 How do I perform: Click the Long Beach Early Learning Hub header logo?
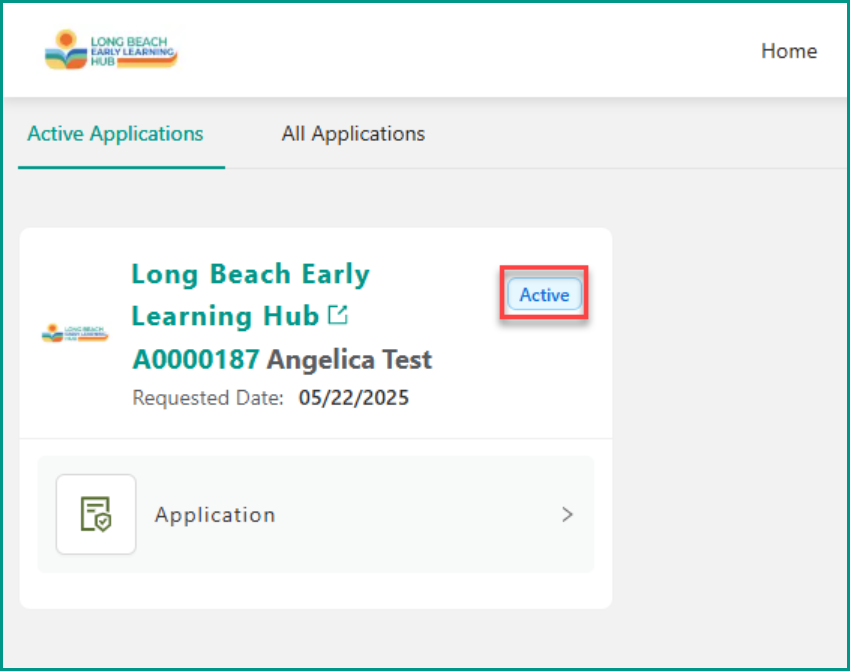click(111, 50)
